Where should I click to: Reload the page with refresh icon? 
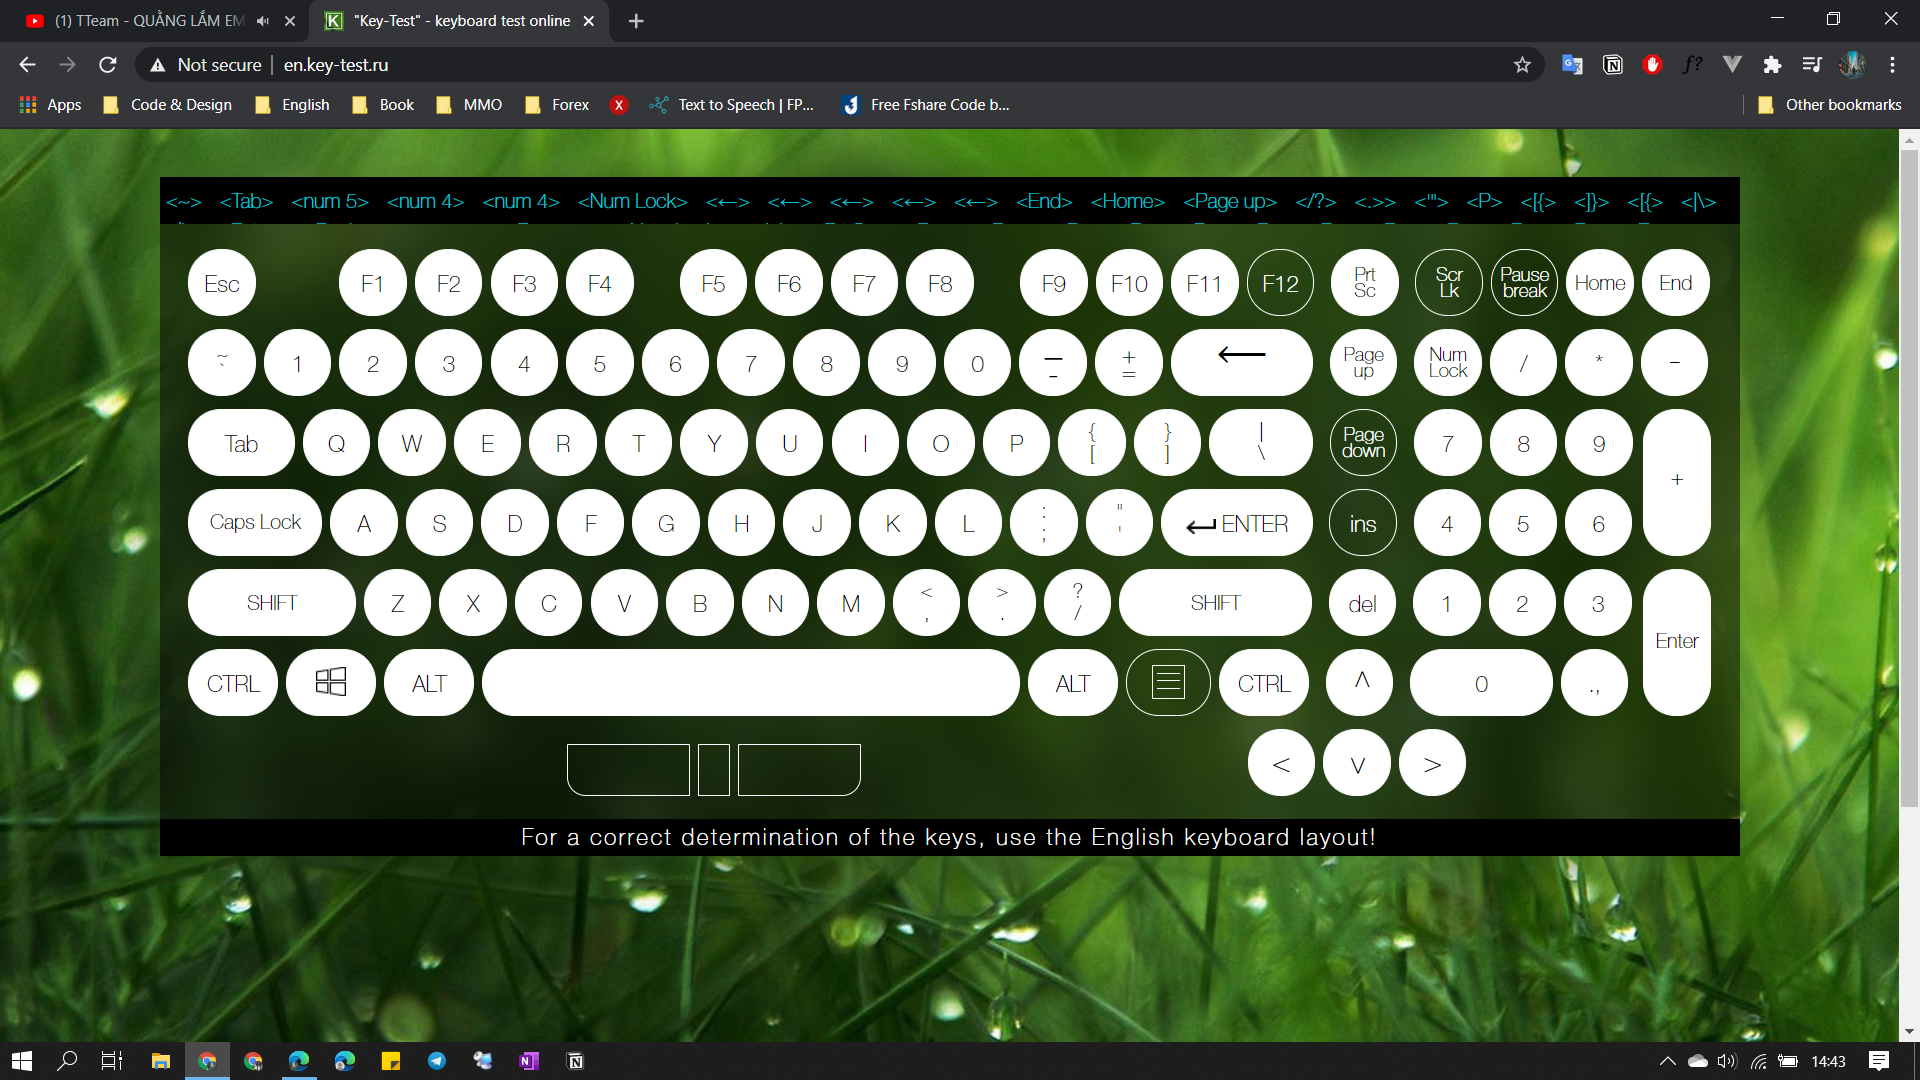(108, 65)
